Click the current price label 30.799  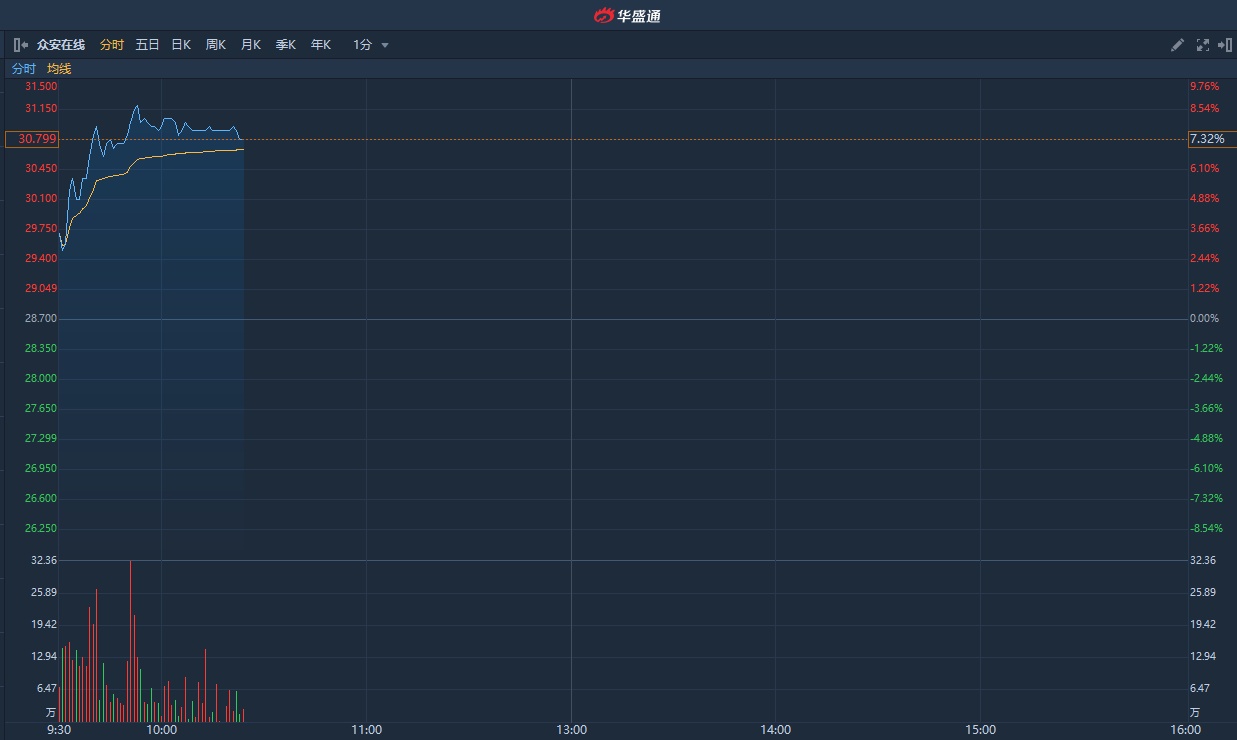pyautogui.click(x=32, y=139)
